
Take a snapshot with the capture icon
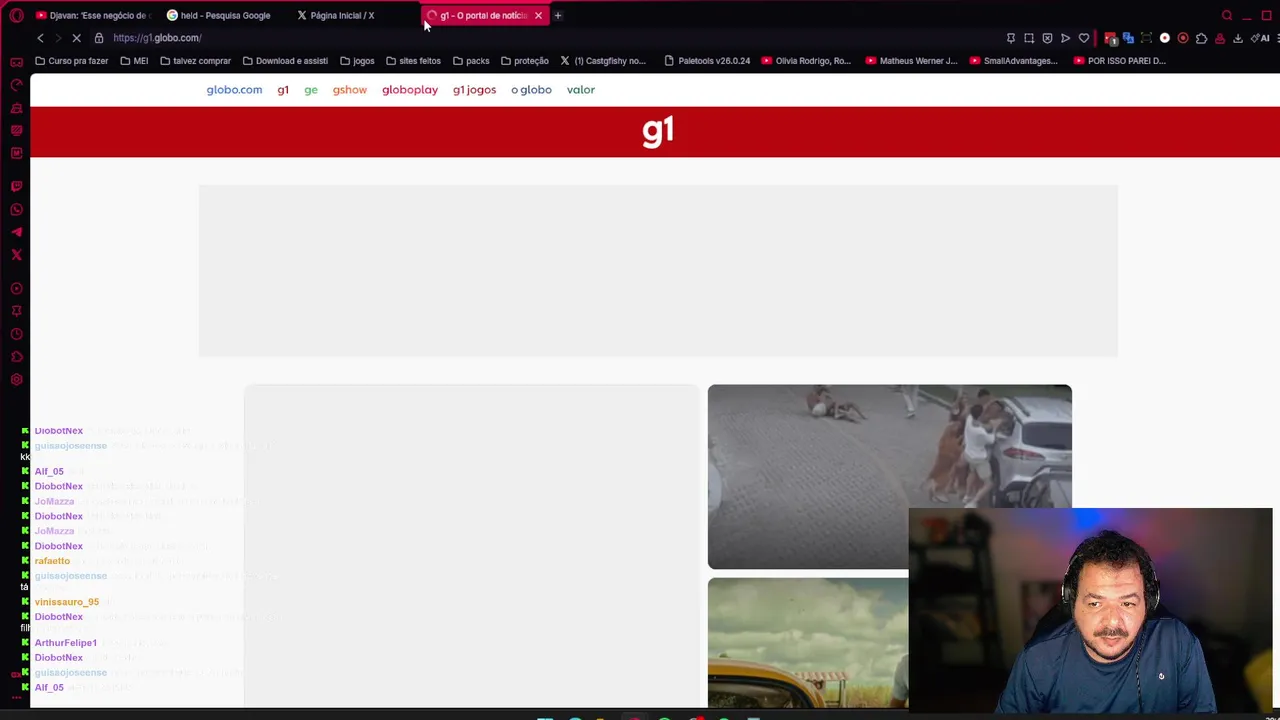click(1029, 38)
